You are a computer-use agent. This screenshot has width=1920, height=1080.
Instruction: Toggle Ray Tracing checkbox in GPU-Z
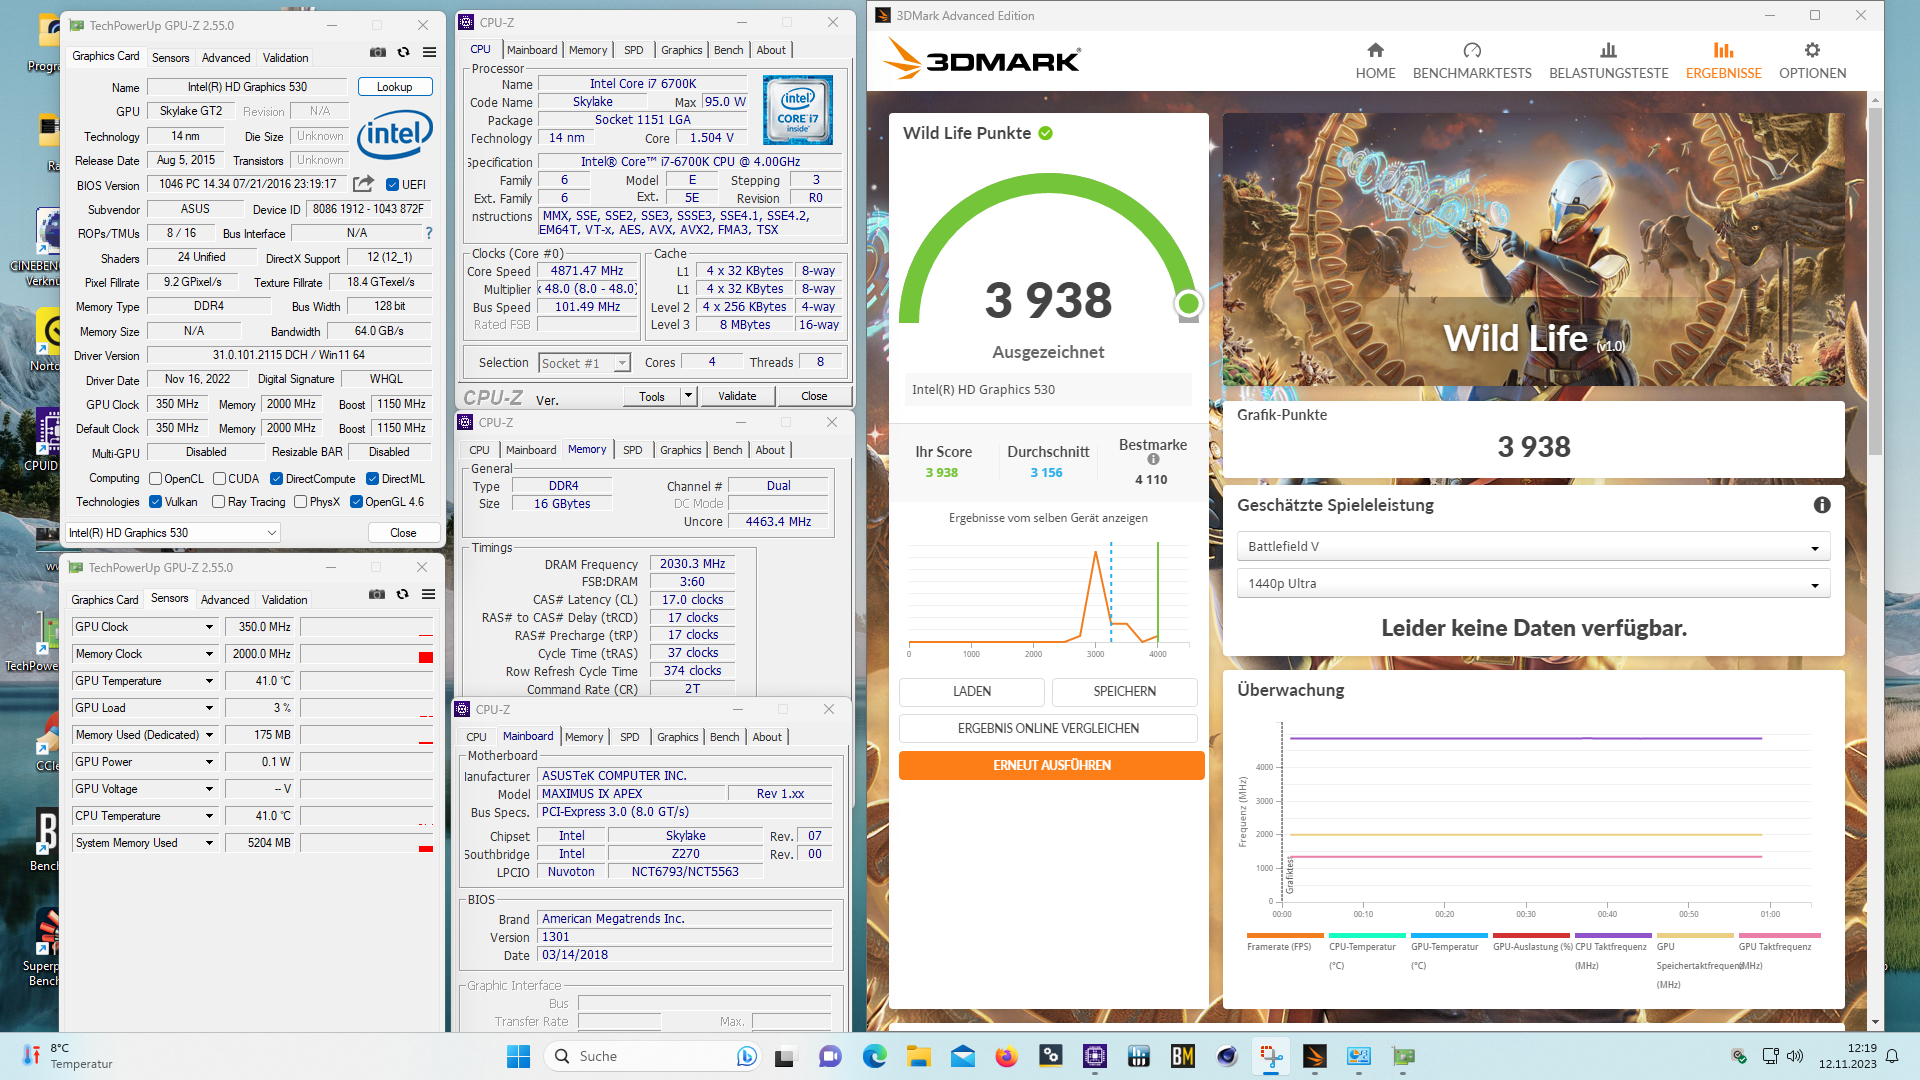tap(218, 502)
